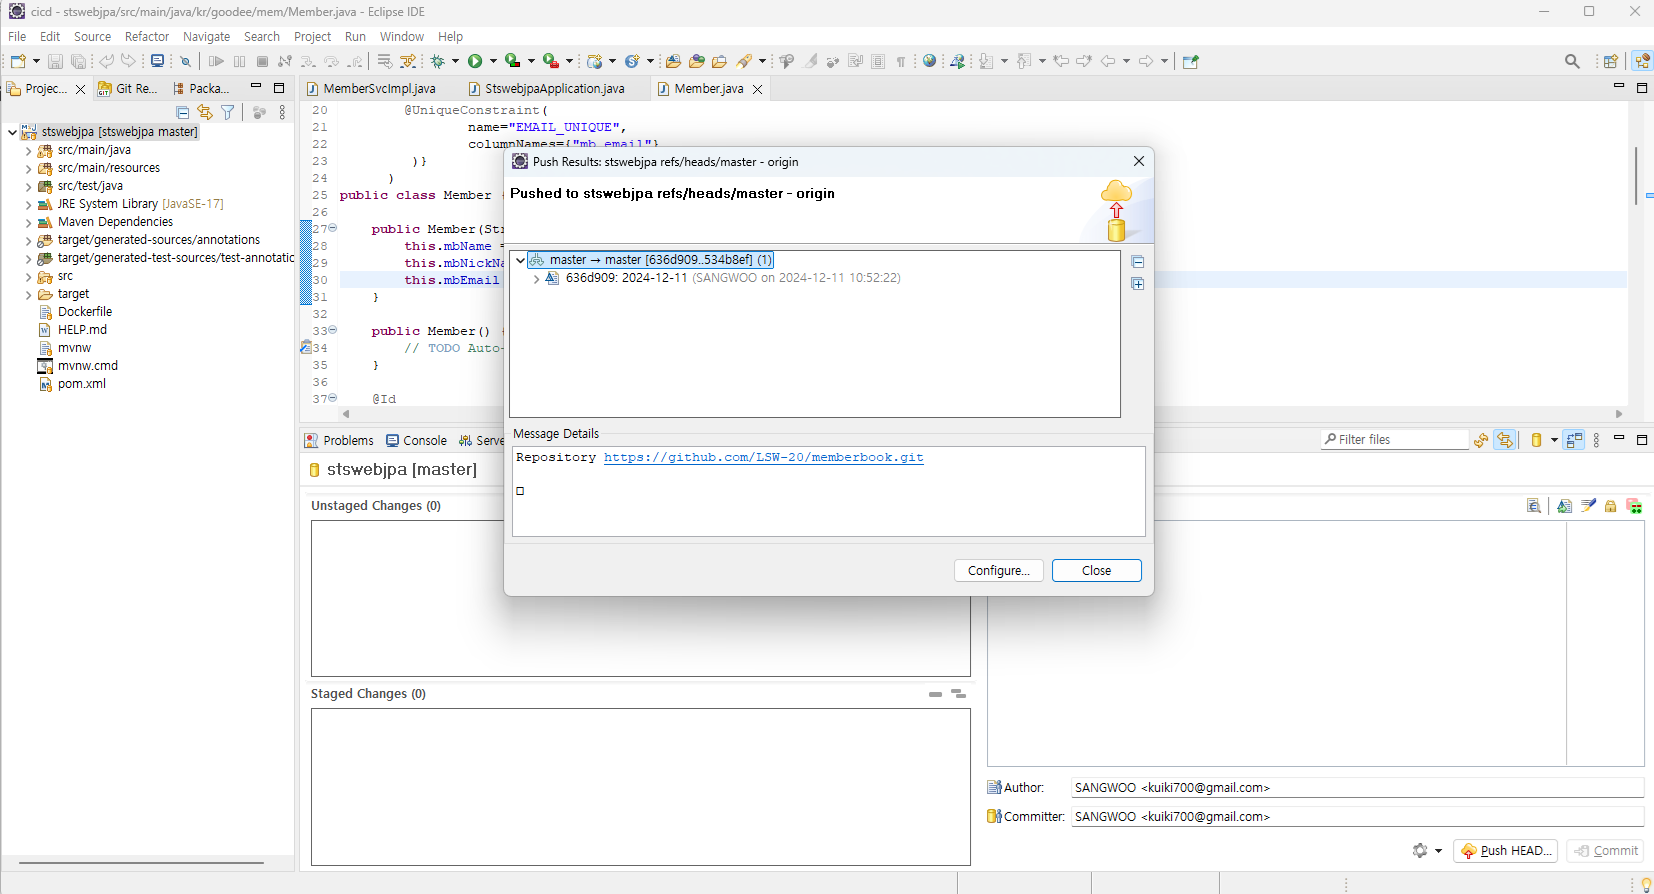Image resolution: width=1654 pixels, height=894 pixels.
Task: Open the Window menu
Action: (402, 37)
